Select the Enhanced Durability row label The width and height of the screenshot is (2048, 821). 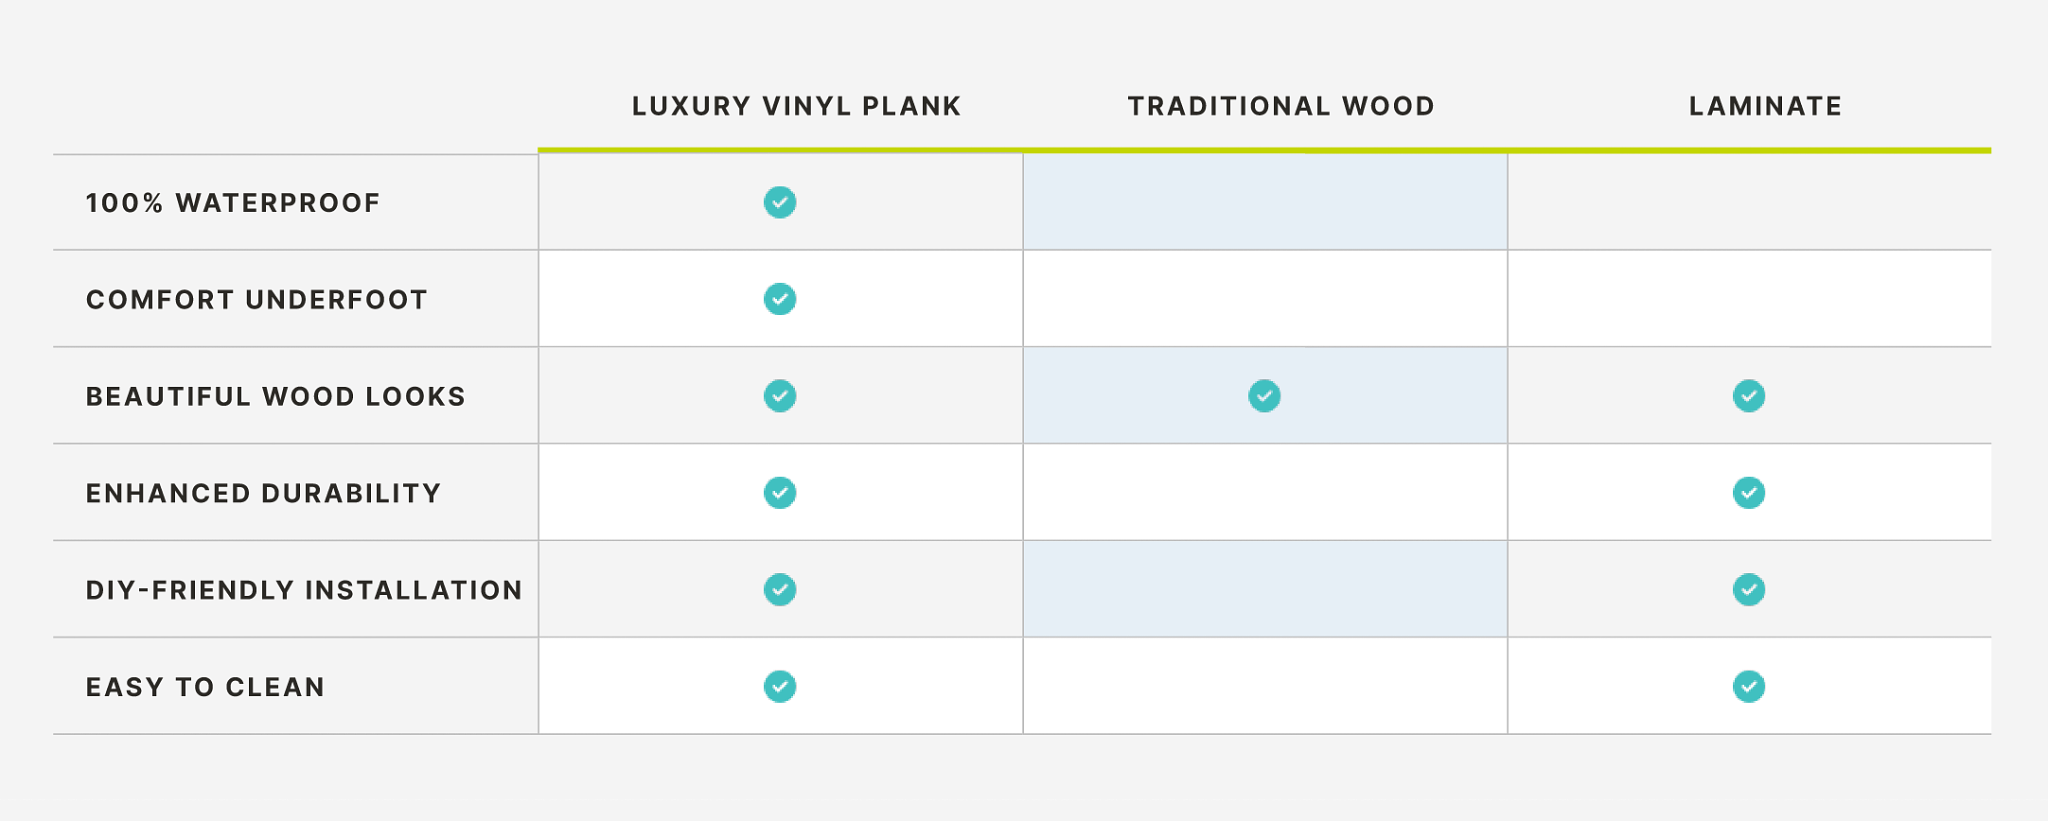264,494
